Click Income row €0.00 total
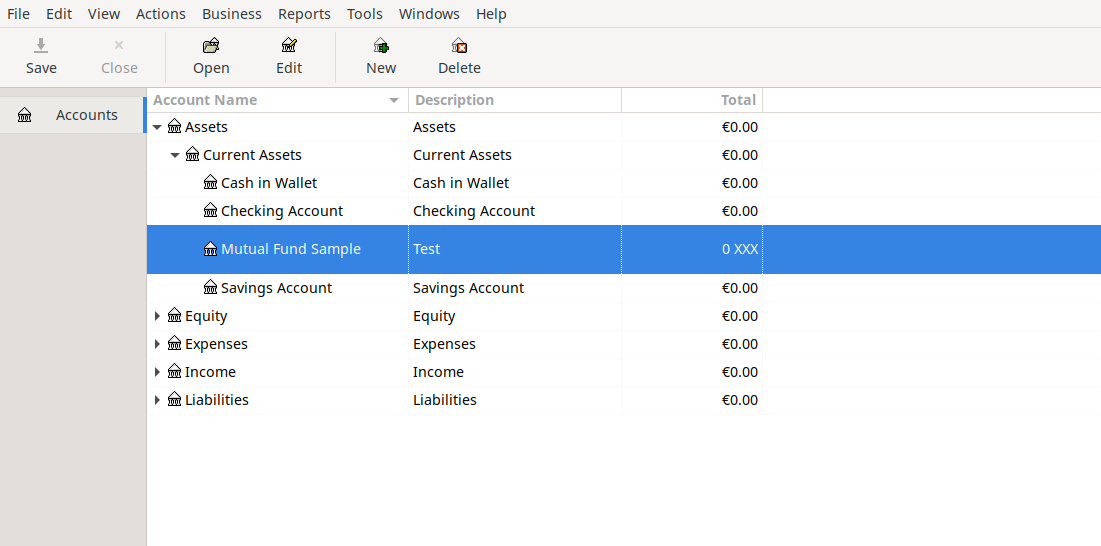This screenshot has height=546, width=1101. [740, 372]
